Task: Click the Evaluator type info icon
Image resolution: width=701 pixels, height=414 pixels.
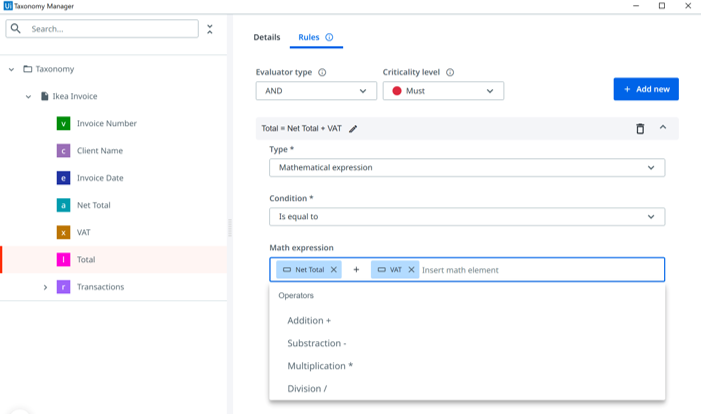Action: click(322, 72)
